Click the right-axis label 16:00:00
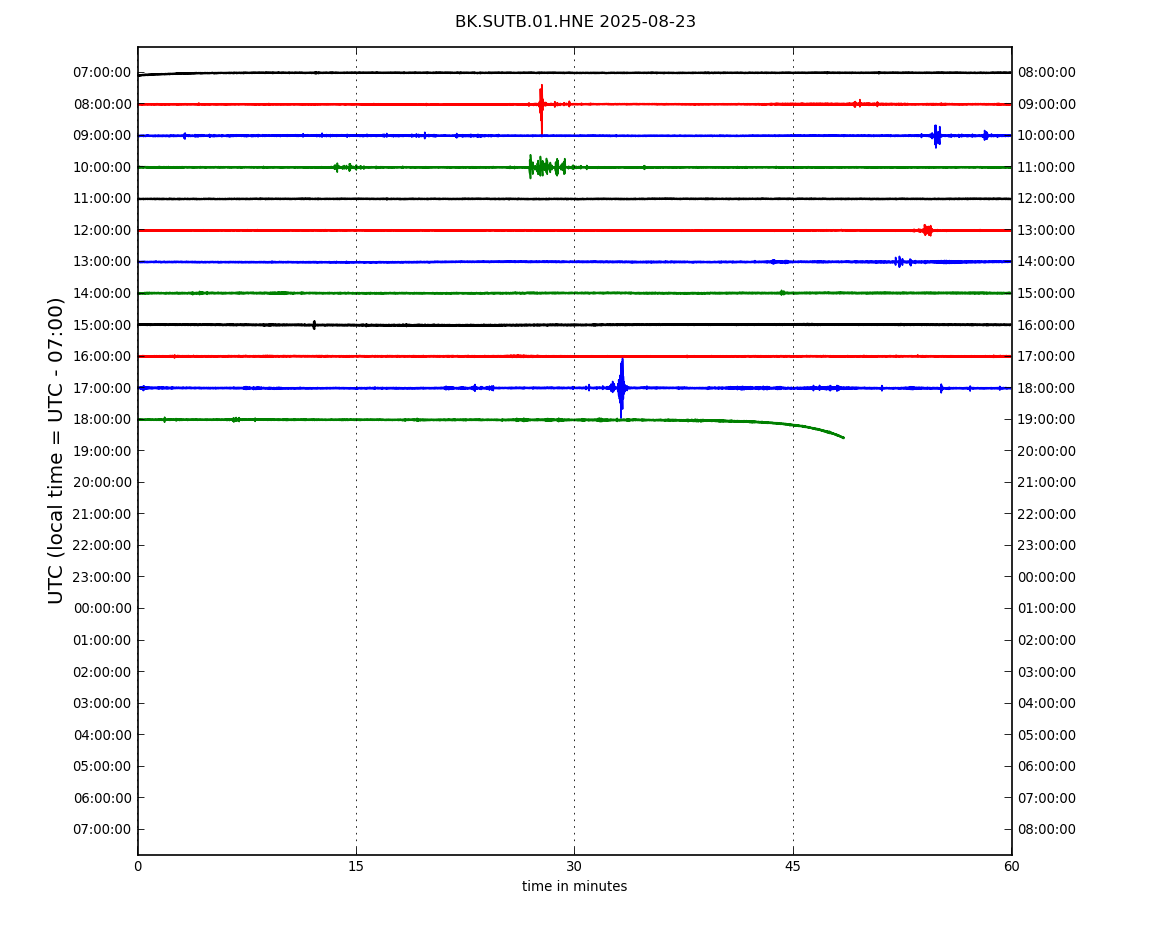This screenshot has height=950, width=1150. pos(1047,325)
